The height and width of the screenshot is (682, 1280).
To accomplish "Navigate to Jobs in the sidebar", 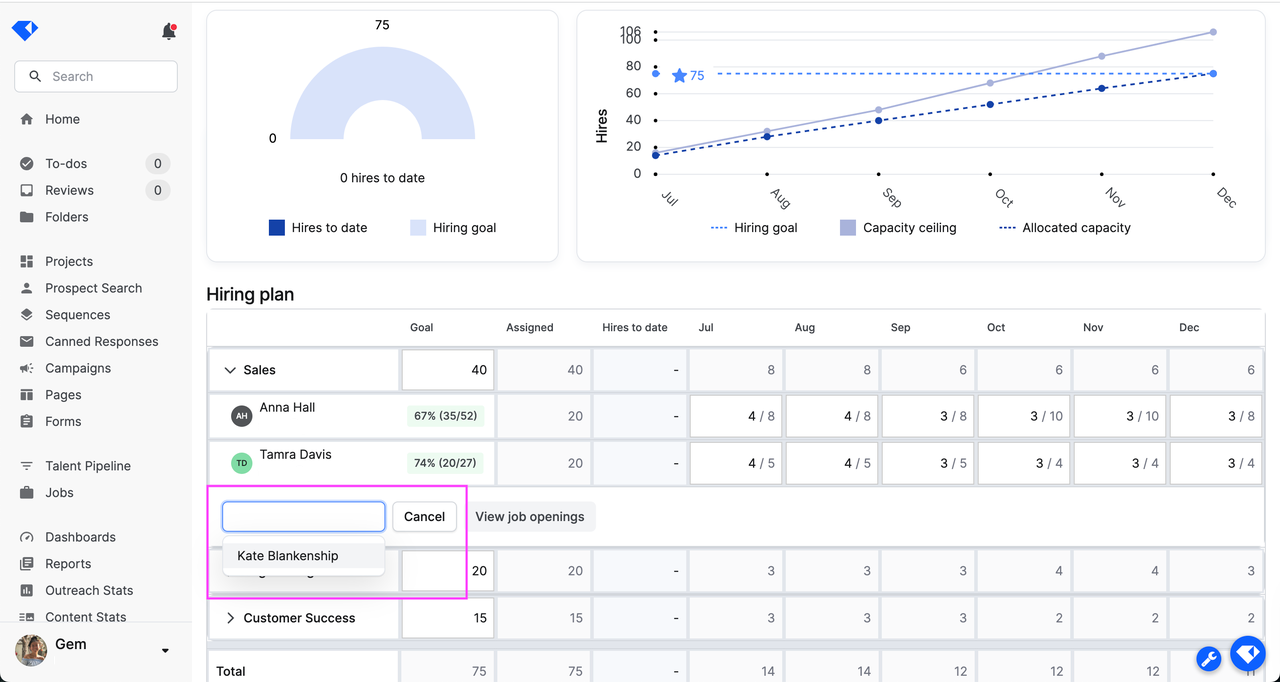I will tap(59, 493).
